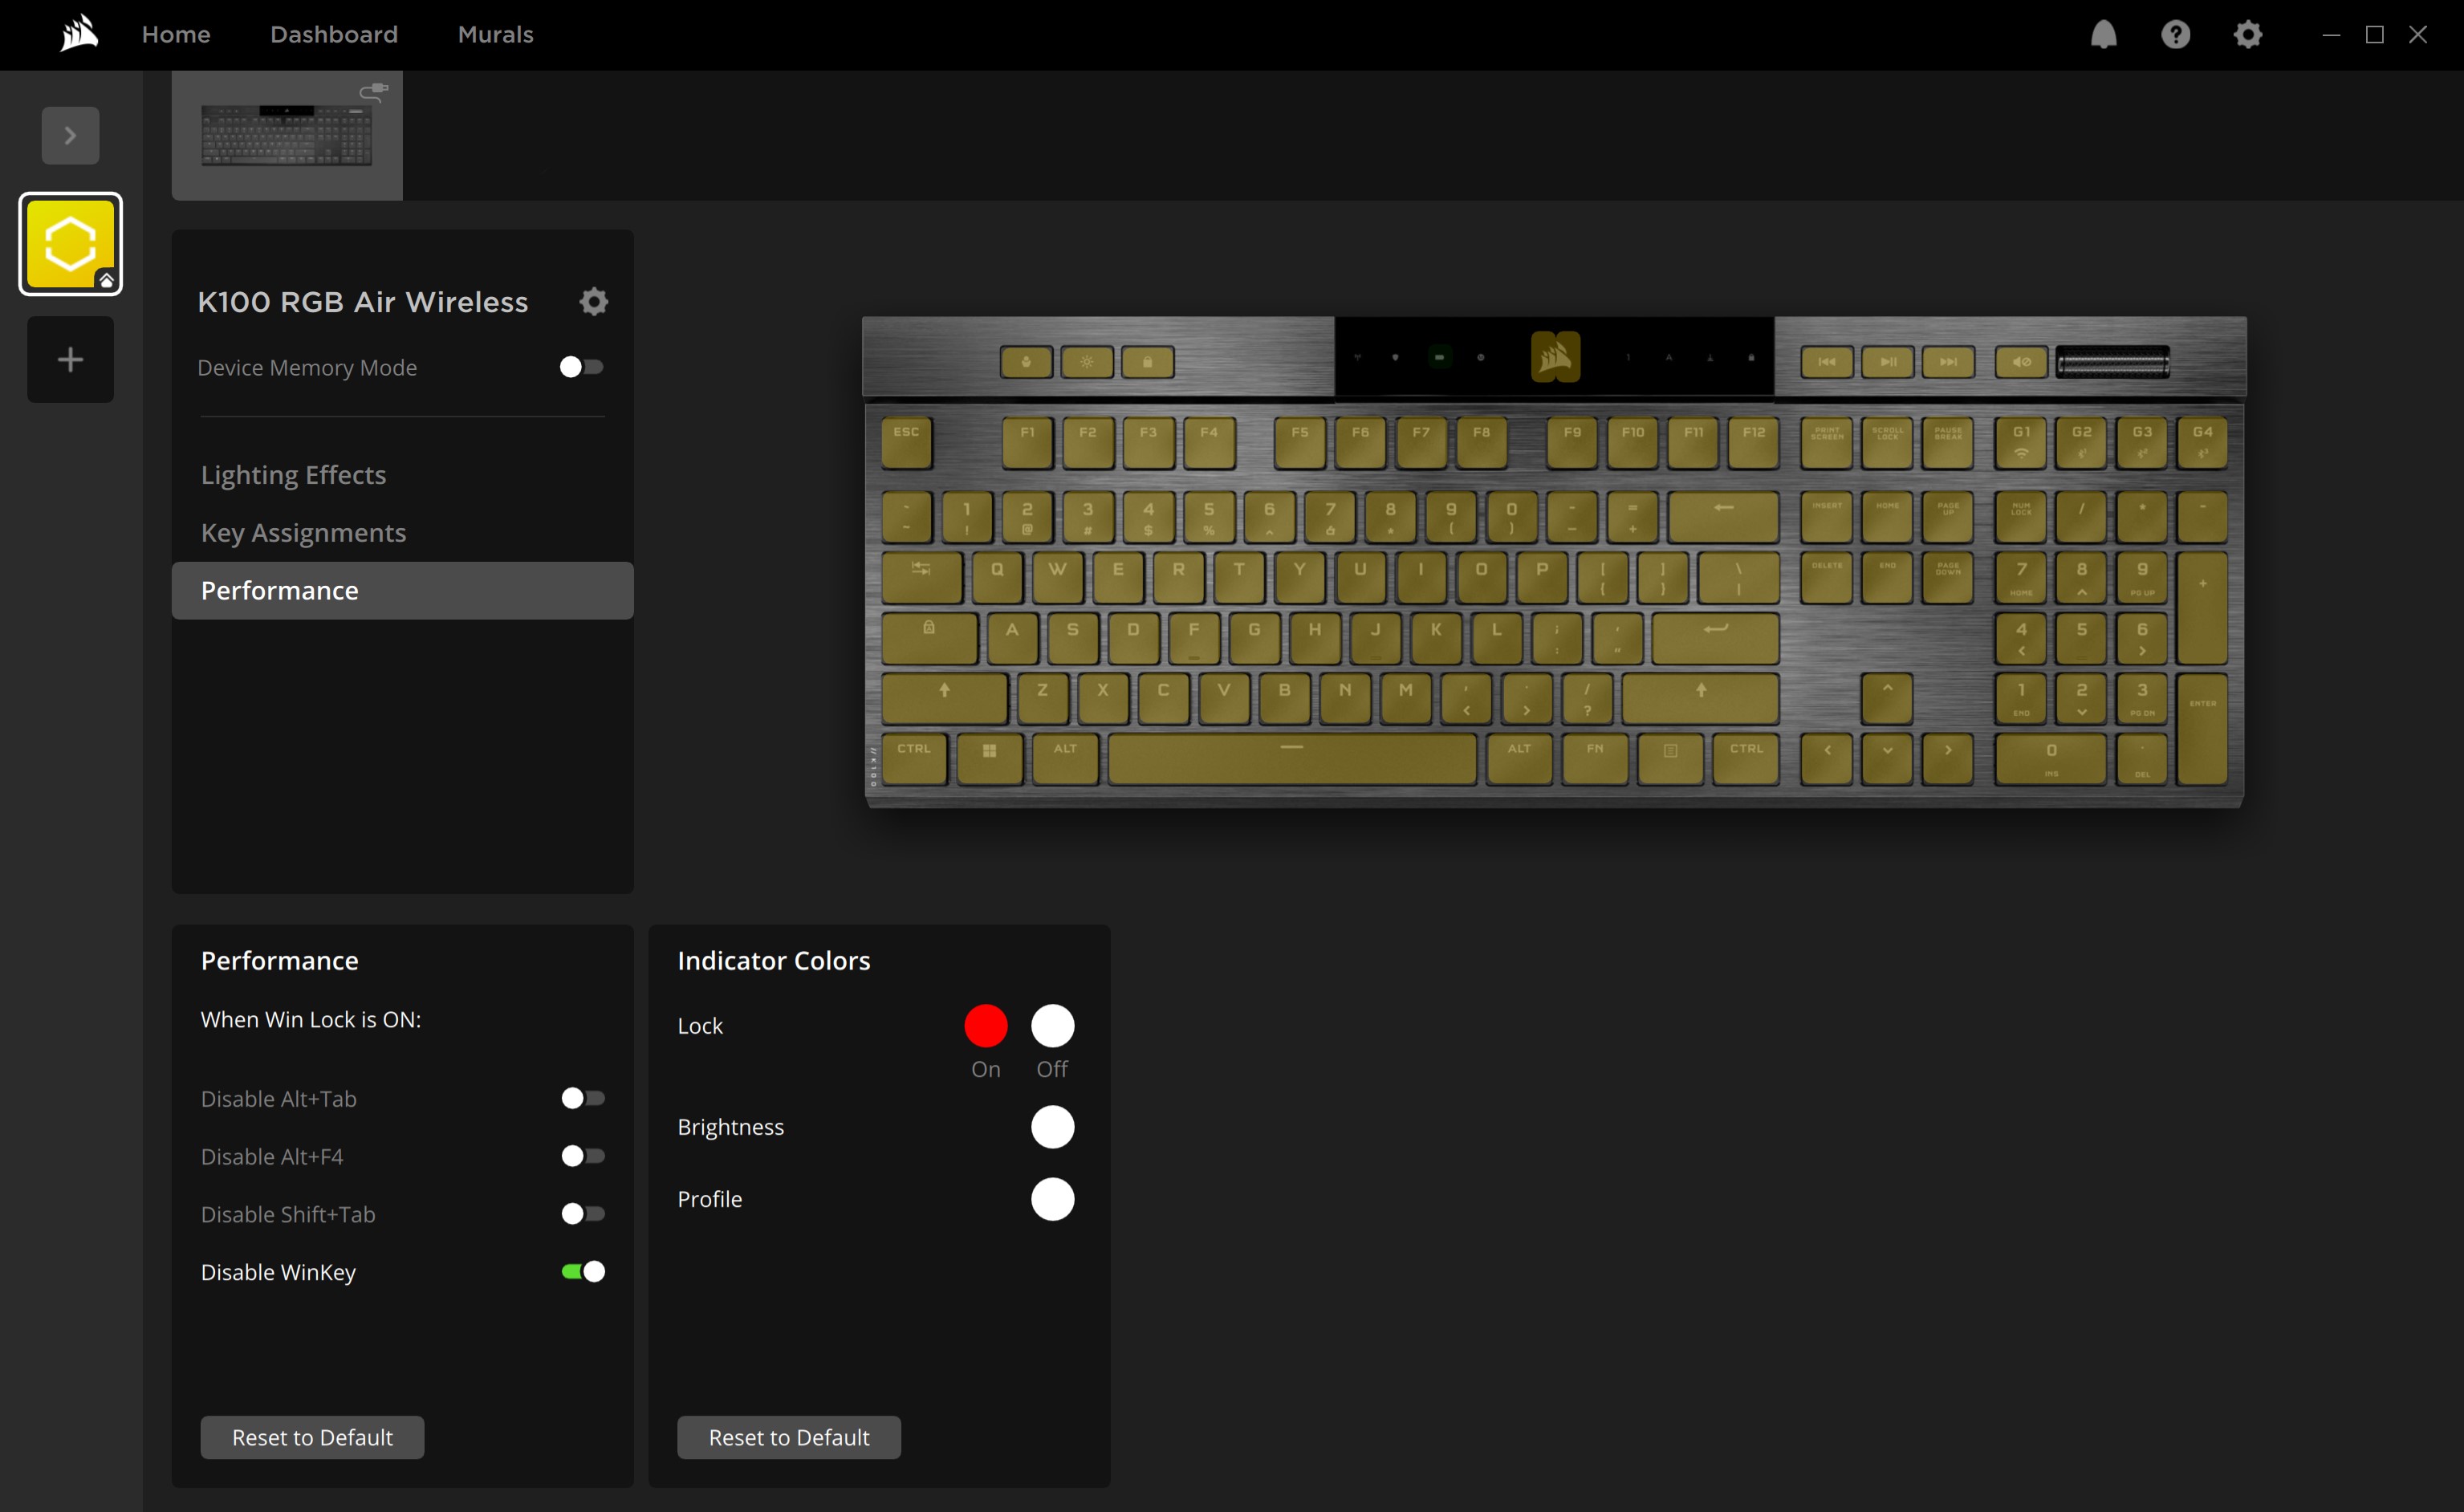Reset Performance panel to default

coord(312,1437)
